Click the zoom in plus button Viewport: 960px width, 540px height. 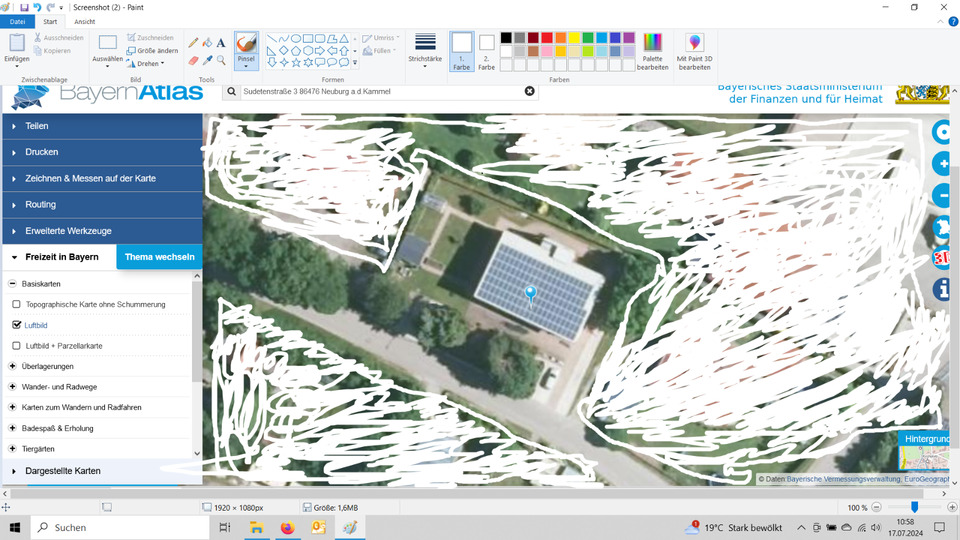tap(952, 508)
